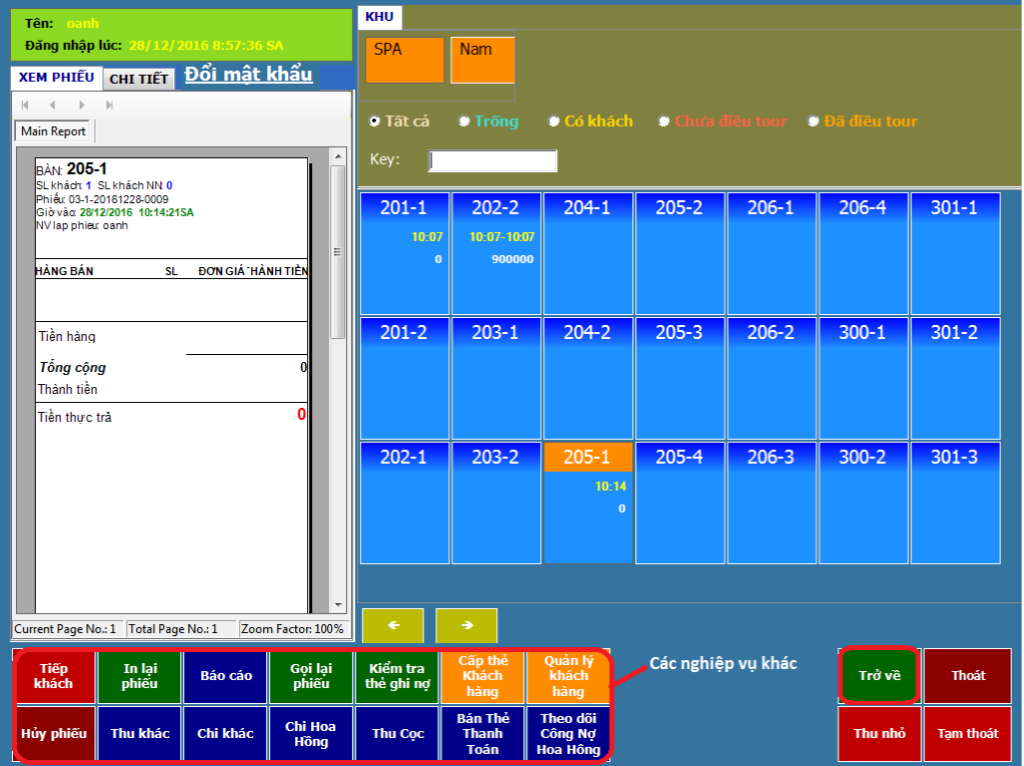1024x766 pixels.
Task: Go to next report page
Action: [81, 105]
